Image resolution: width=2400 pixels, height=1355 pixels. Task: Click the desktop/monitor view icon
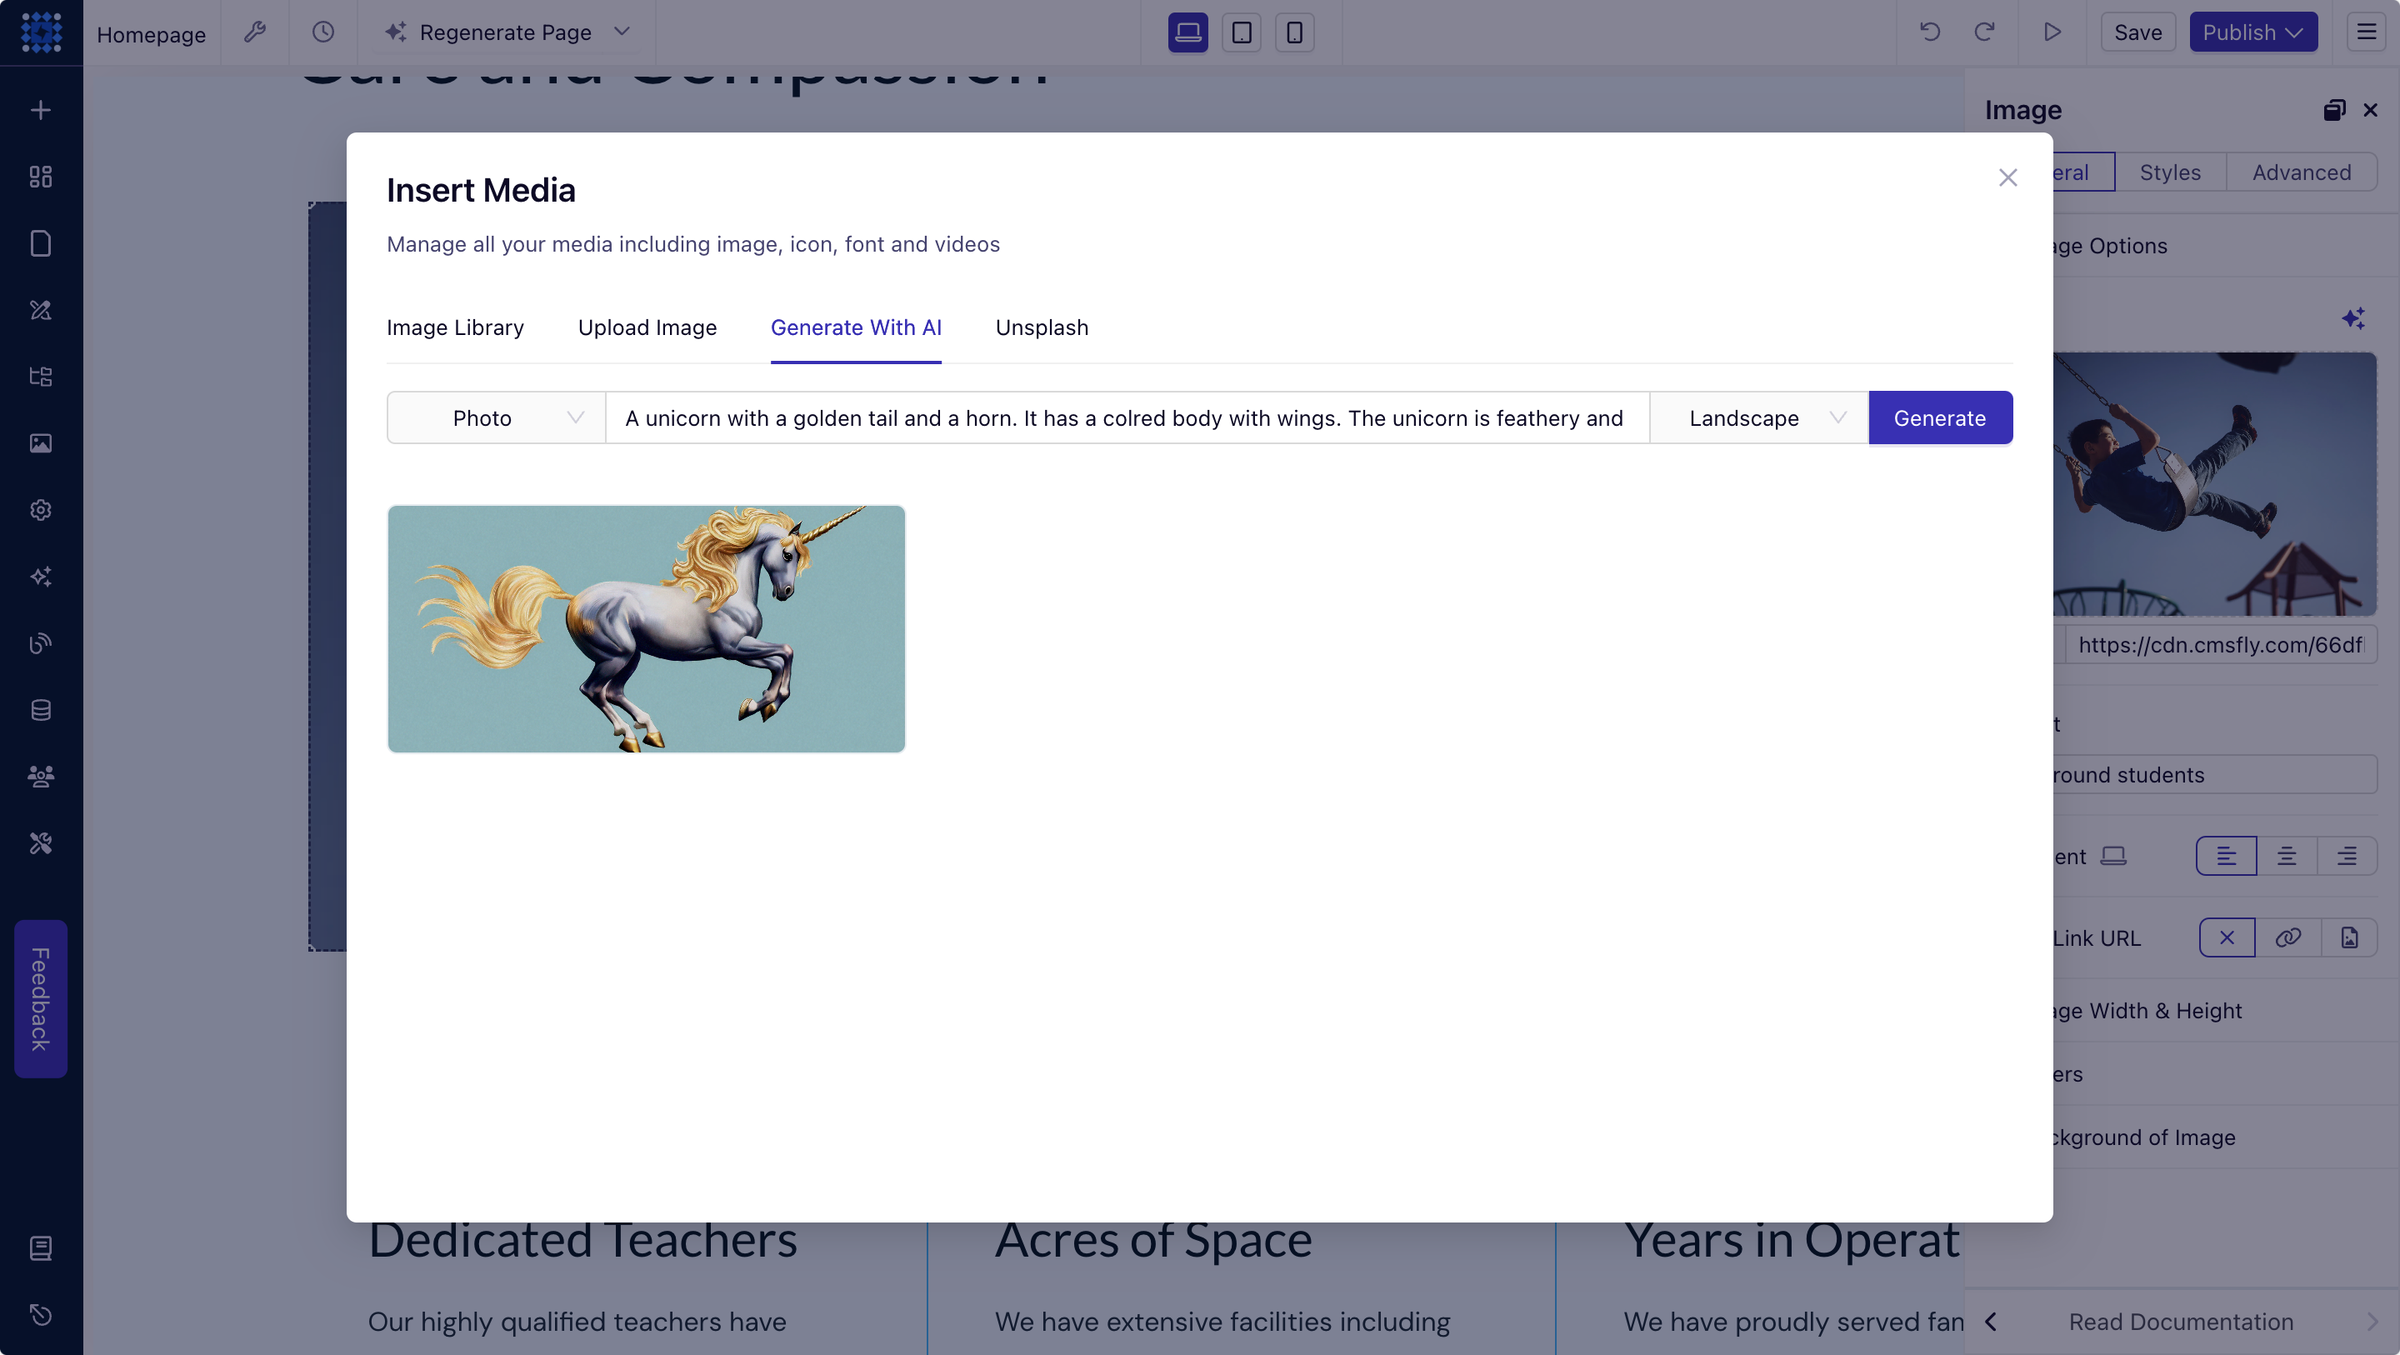[x=1187, y=31]
